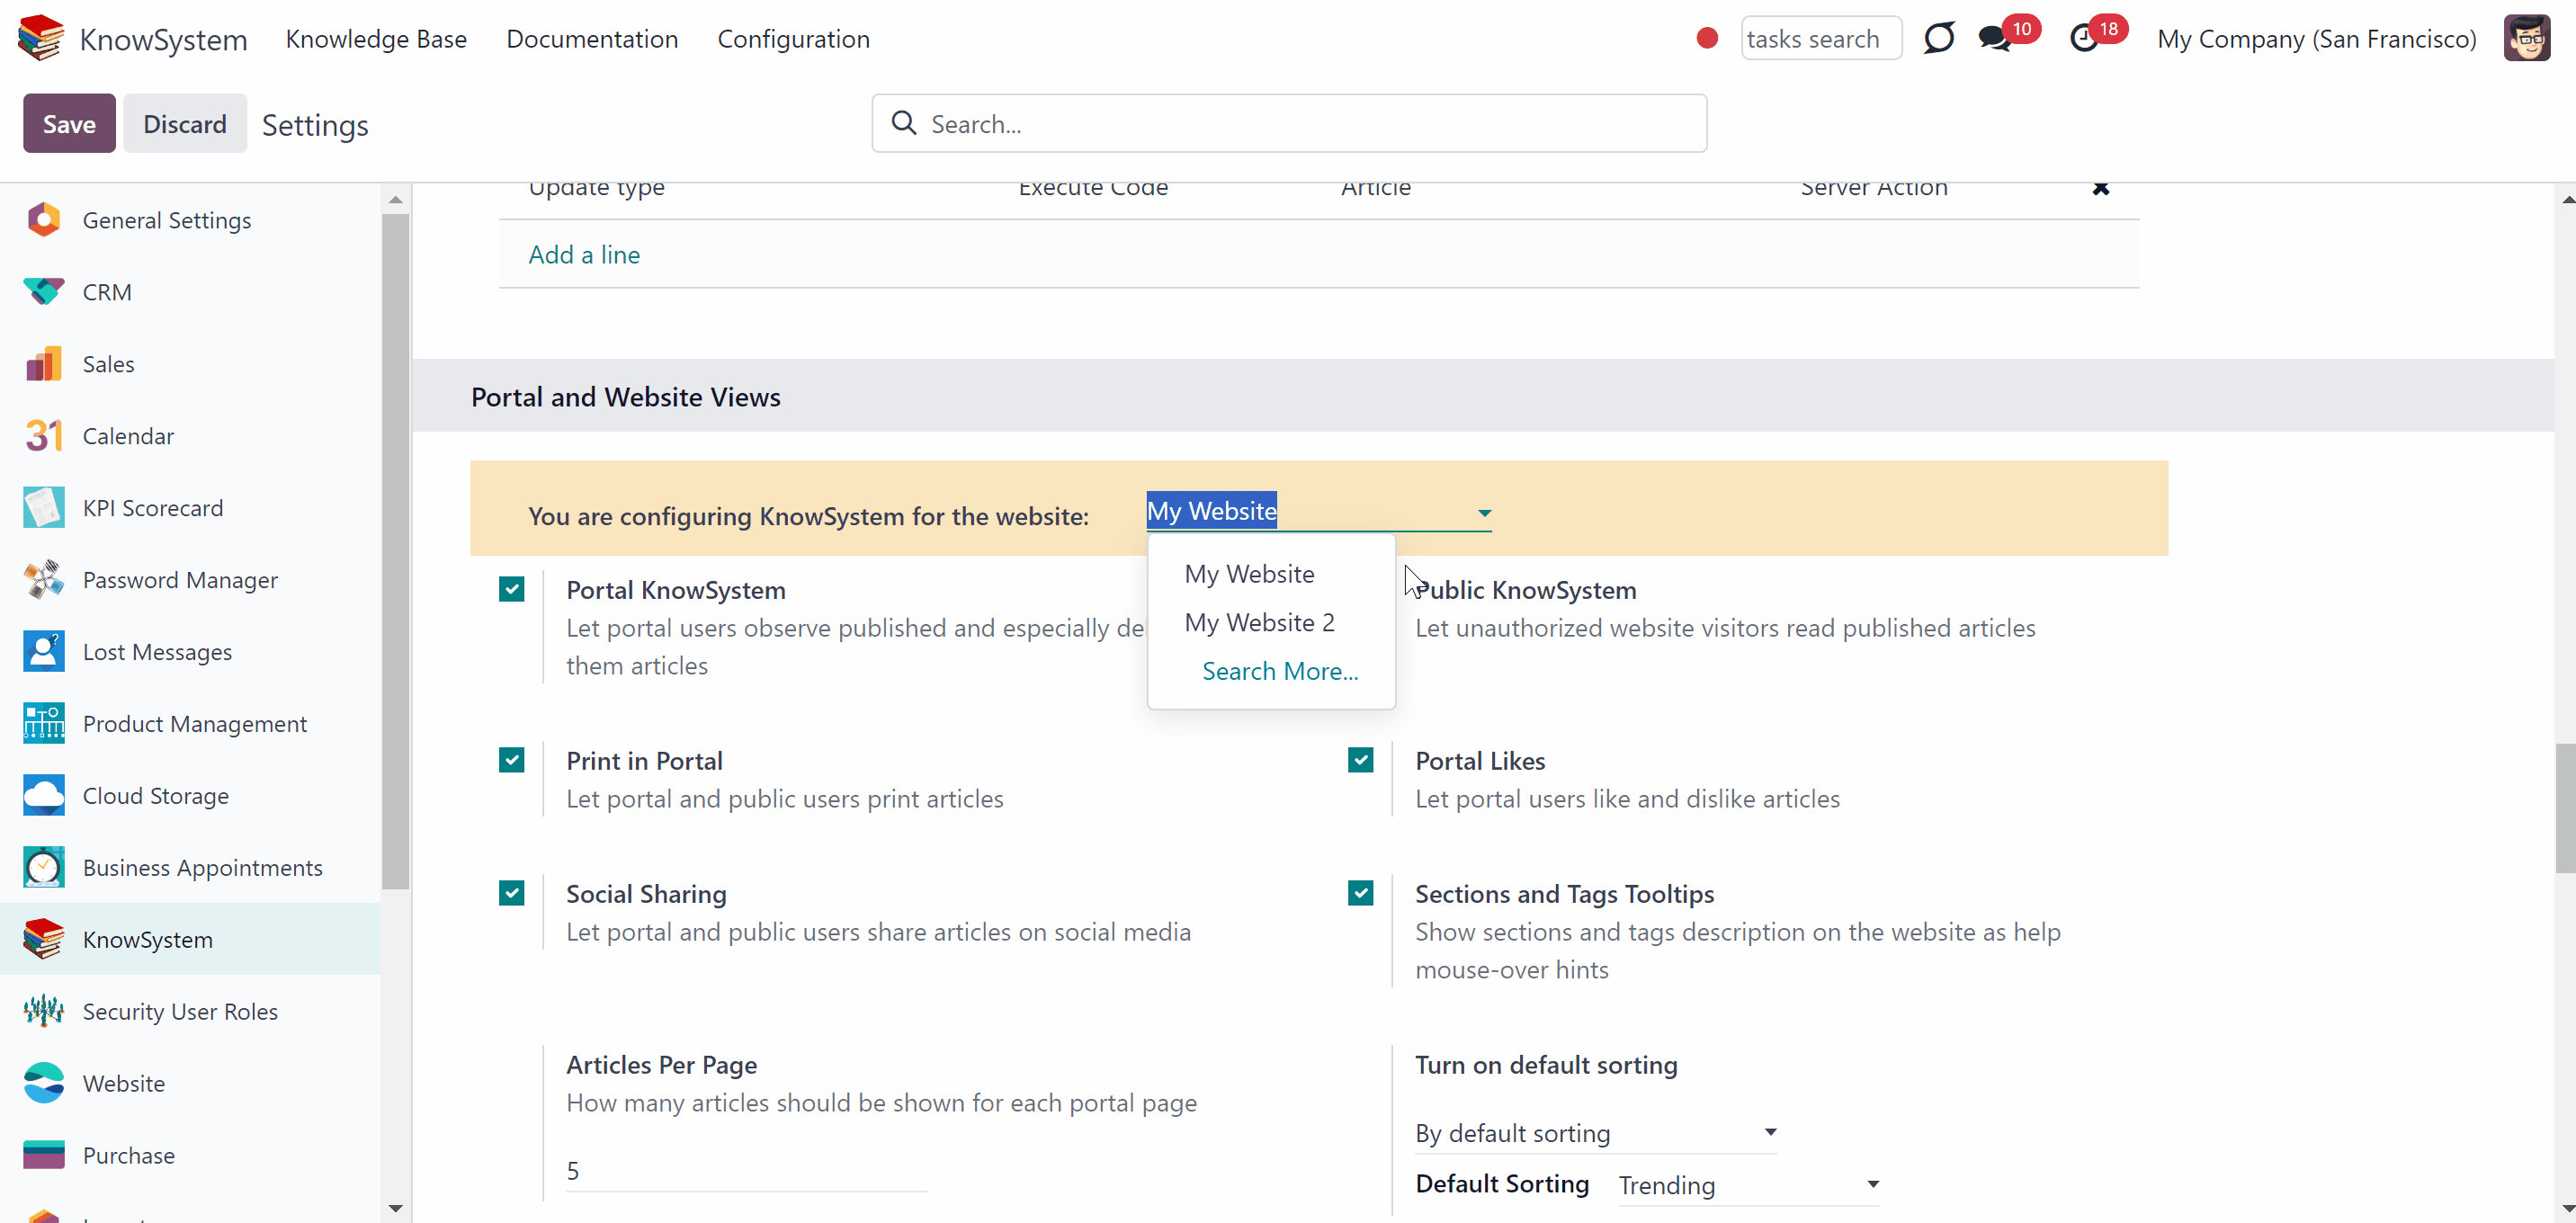Edit the Articles Per Page value field
Image resolution: width=2576 pixels, height=1223 pixels.
coord(746,1171)
